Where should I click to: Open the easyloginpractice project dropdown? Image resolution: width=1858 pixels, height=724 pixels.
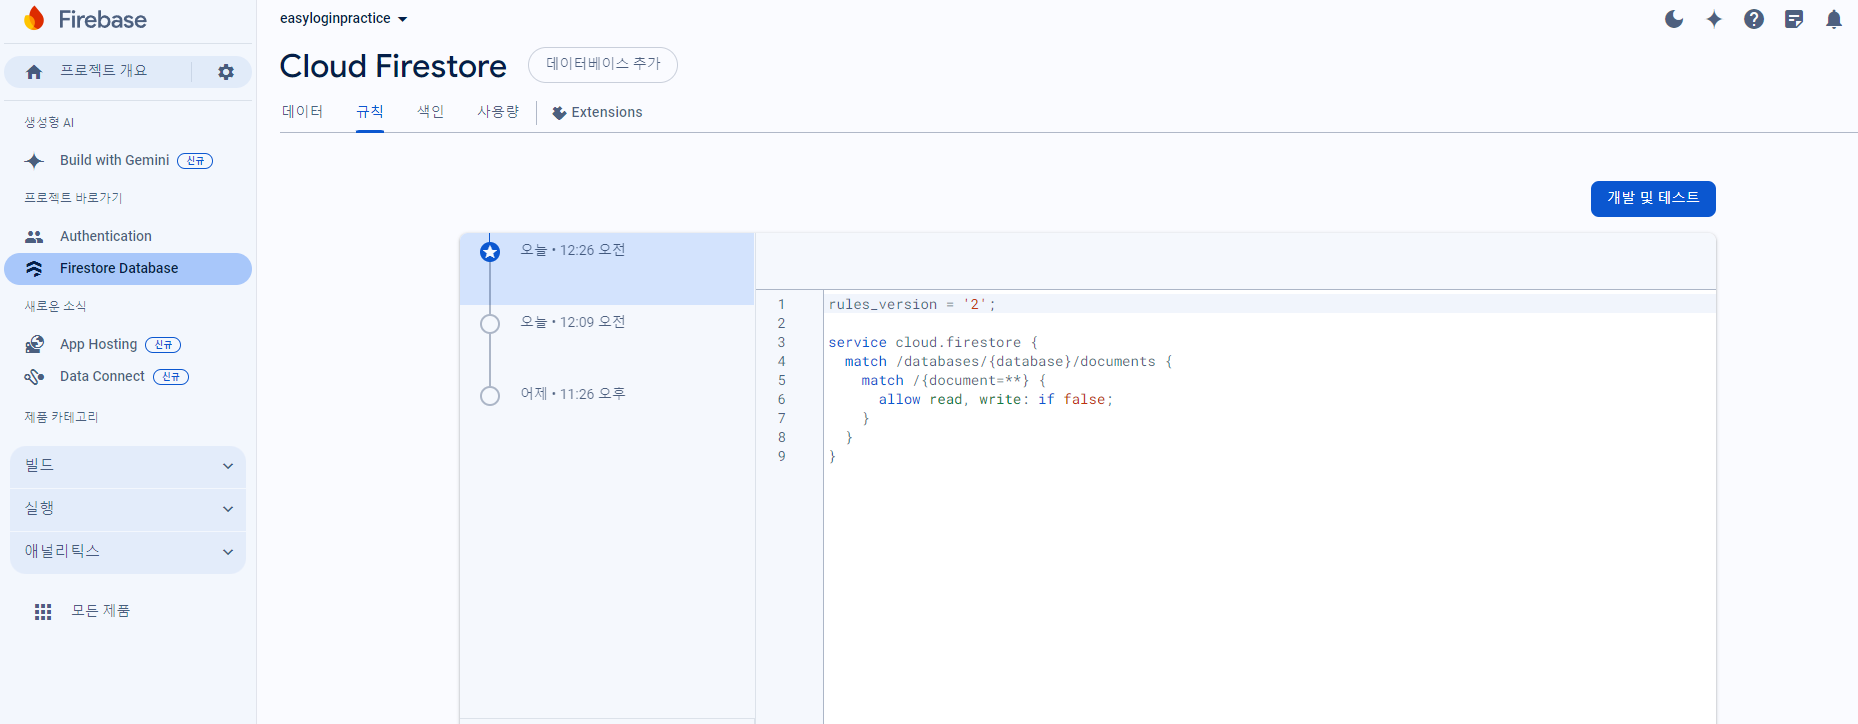[x=344, y=19]
